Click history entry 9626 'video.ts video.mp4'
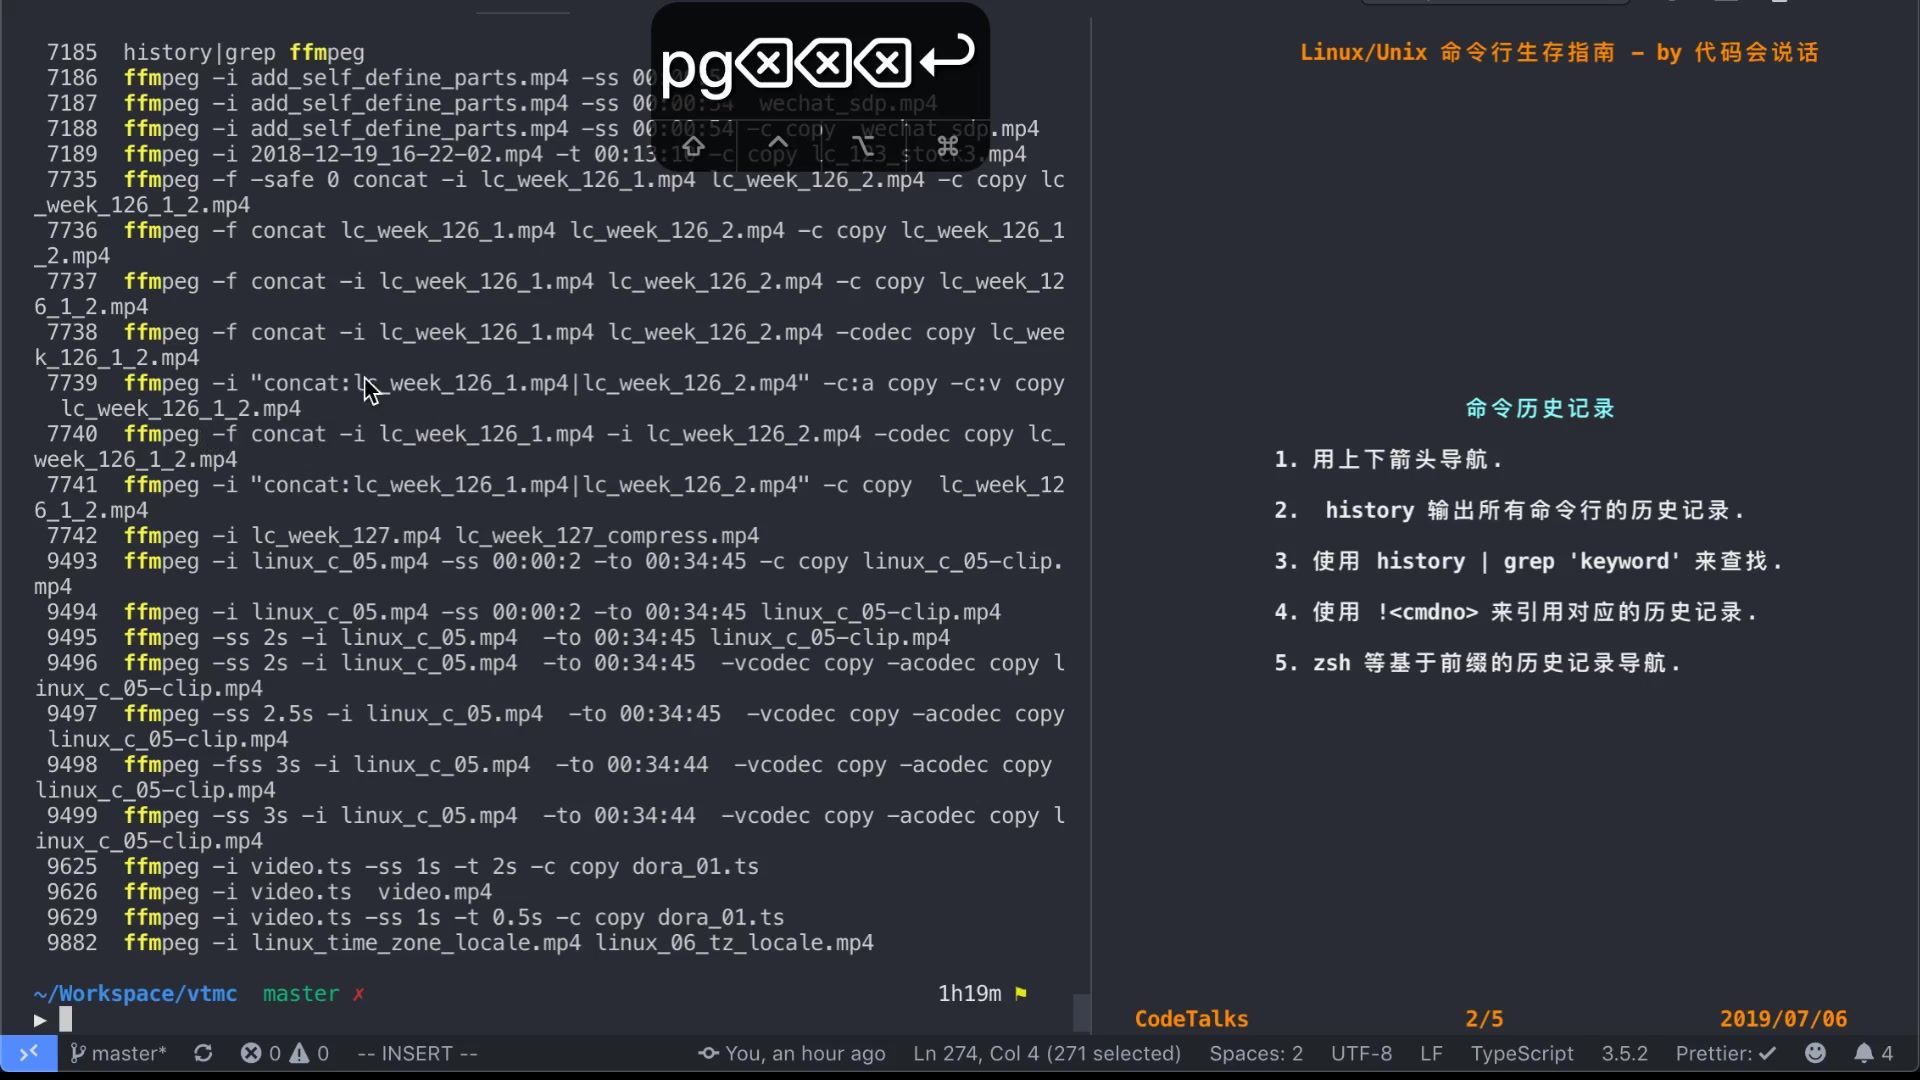Screen dimensions: 1920x1080 (268, 892)
